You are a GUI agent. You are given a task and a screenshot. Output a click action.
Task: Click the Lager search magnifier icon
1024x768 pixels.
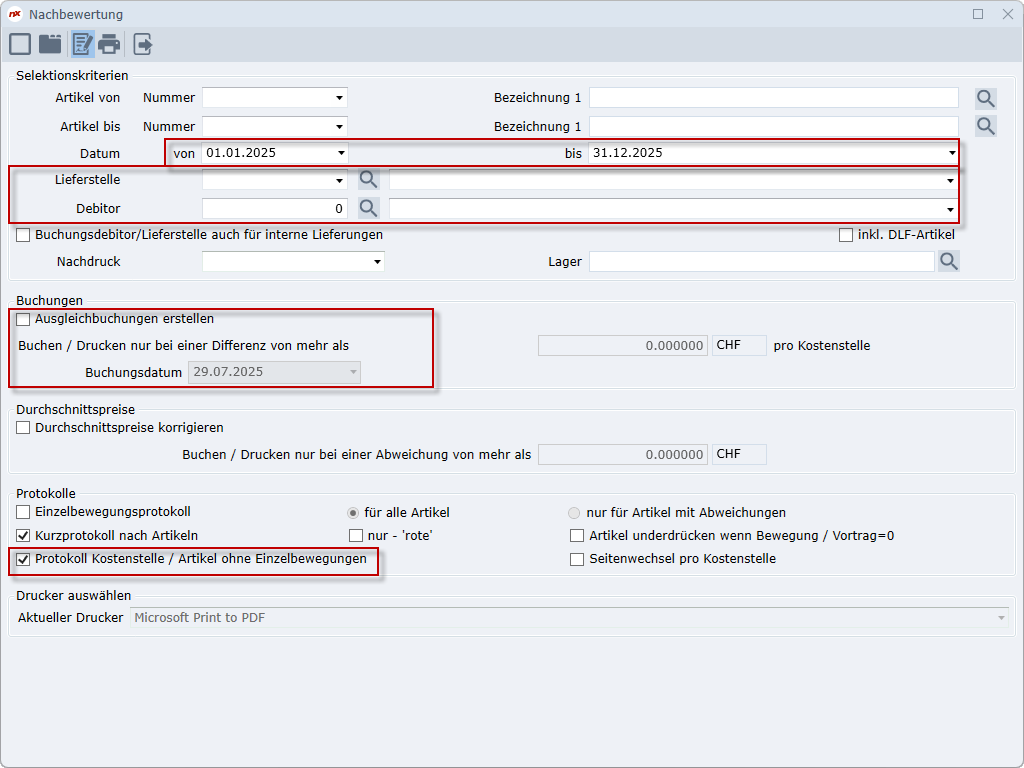(x=948, y=261)
